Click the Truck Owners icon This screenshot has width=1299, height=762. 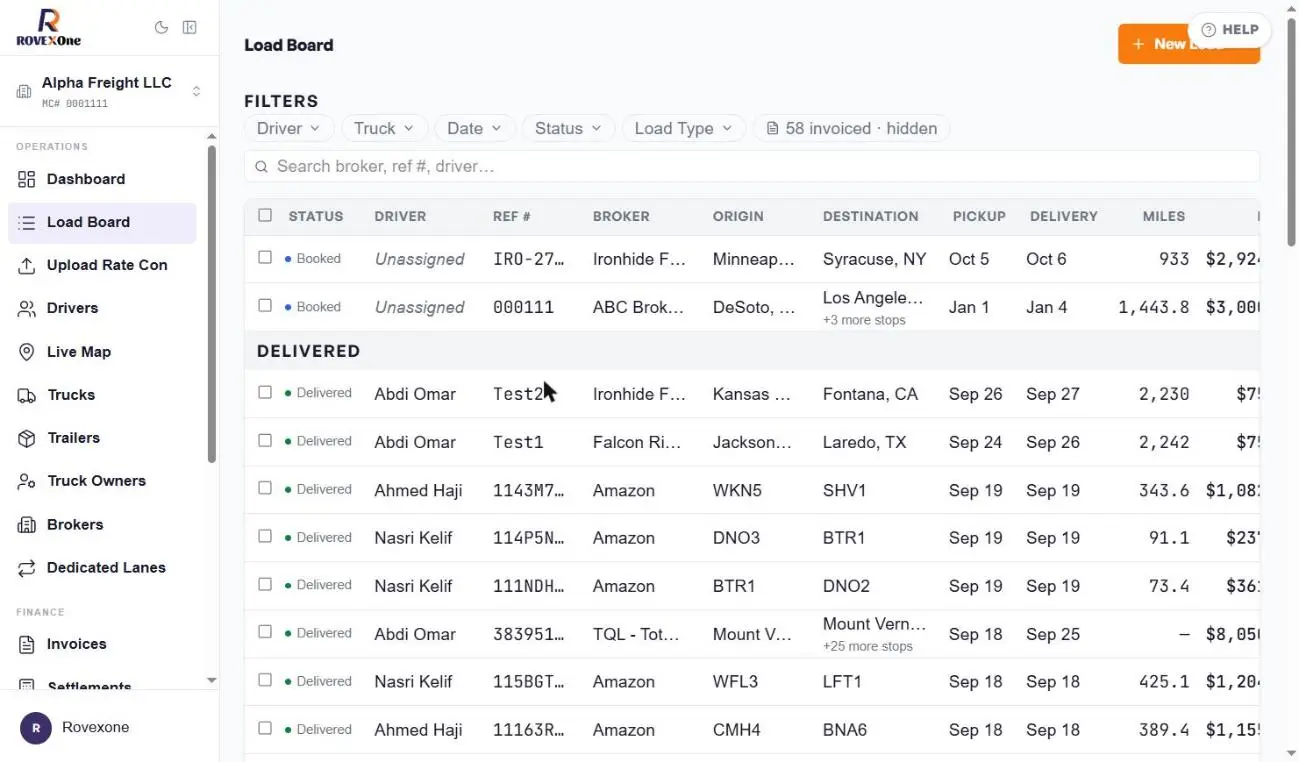pyautogui.click(x=27, y=481)
